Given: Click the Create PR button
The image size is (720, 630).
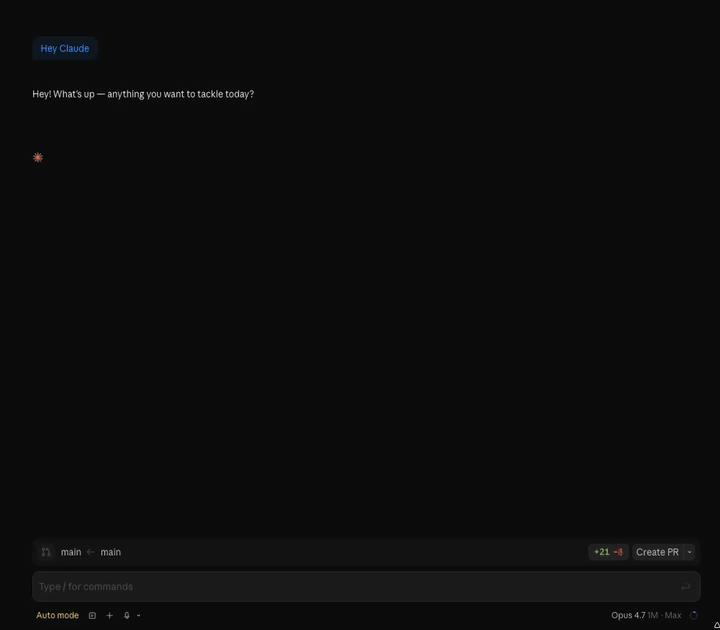Looking at the screenshot, I should pos(657,552).
